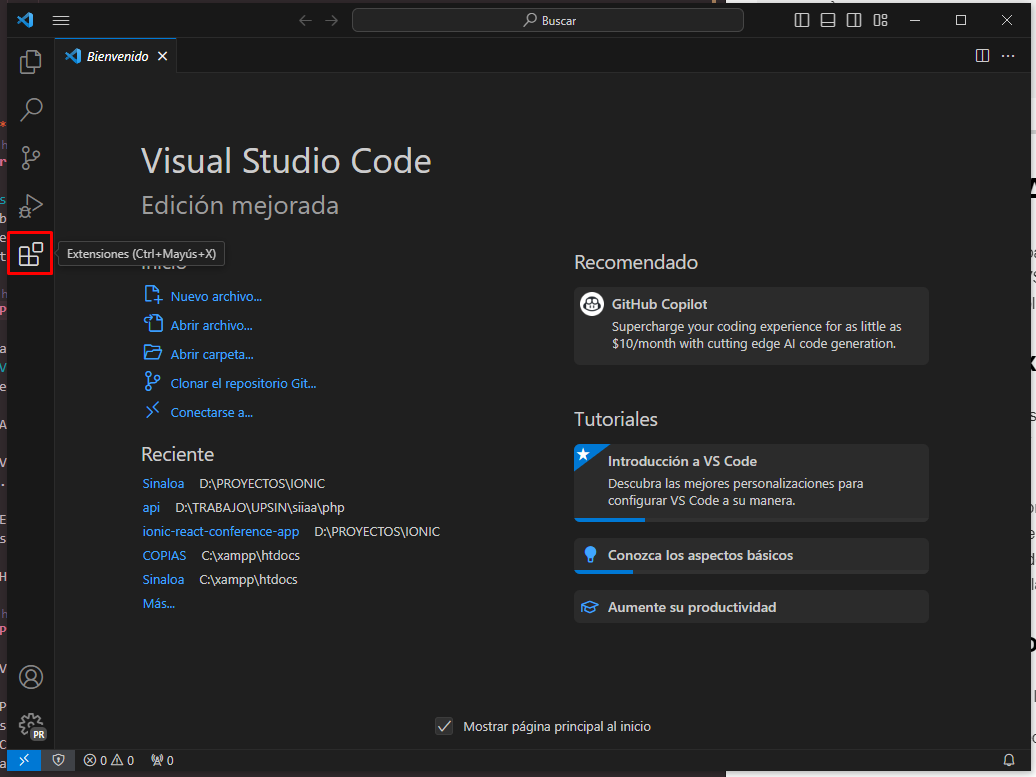This screenshot has height=777, width=1036.
Task: Open Customize Layout icon
Action: pos(880,20)
